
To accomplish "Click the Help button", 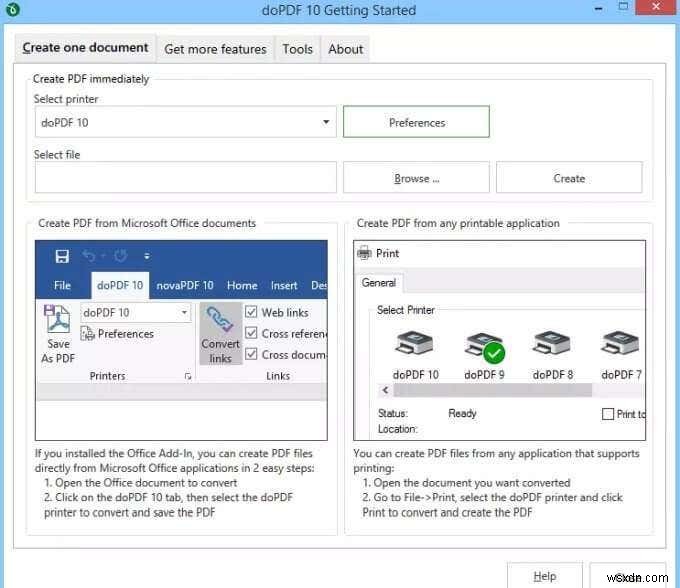I will (x=545, y=576).
